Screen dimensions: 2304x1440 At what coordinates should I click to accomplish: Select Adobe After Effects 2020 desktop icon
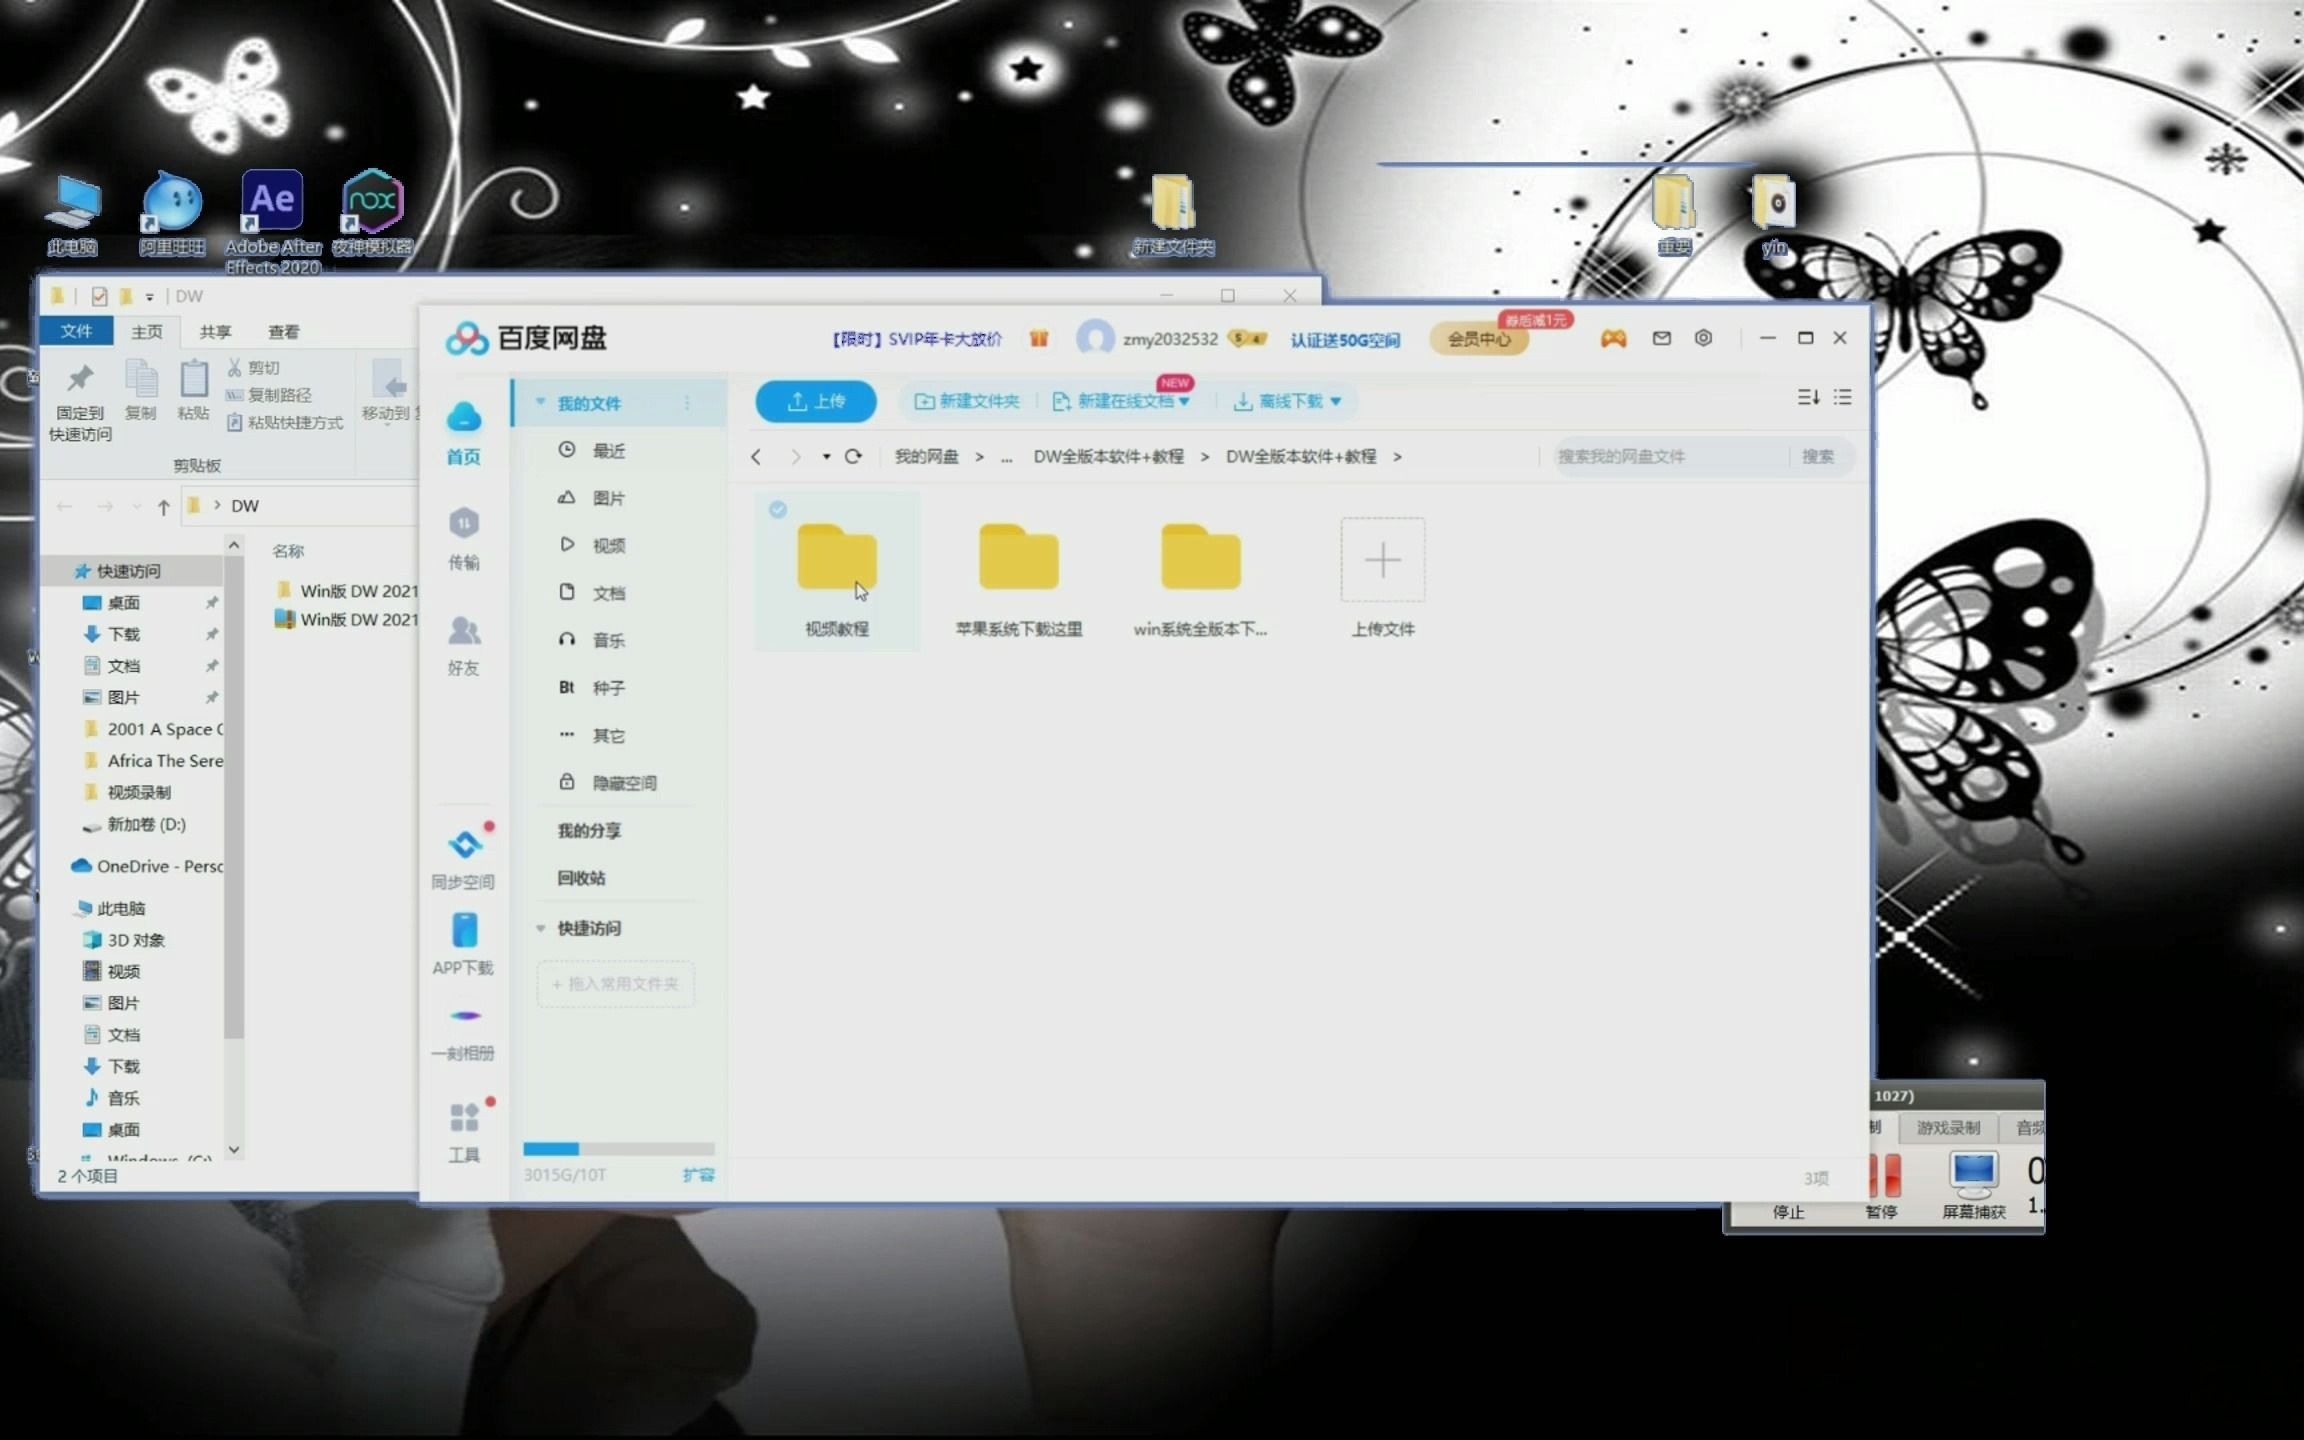tap(272, 222)
